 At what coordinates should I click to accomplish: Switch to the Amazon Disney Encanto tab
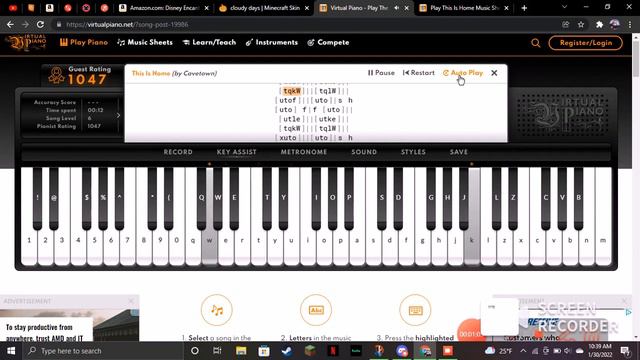[x=163, y=8]
